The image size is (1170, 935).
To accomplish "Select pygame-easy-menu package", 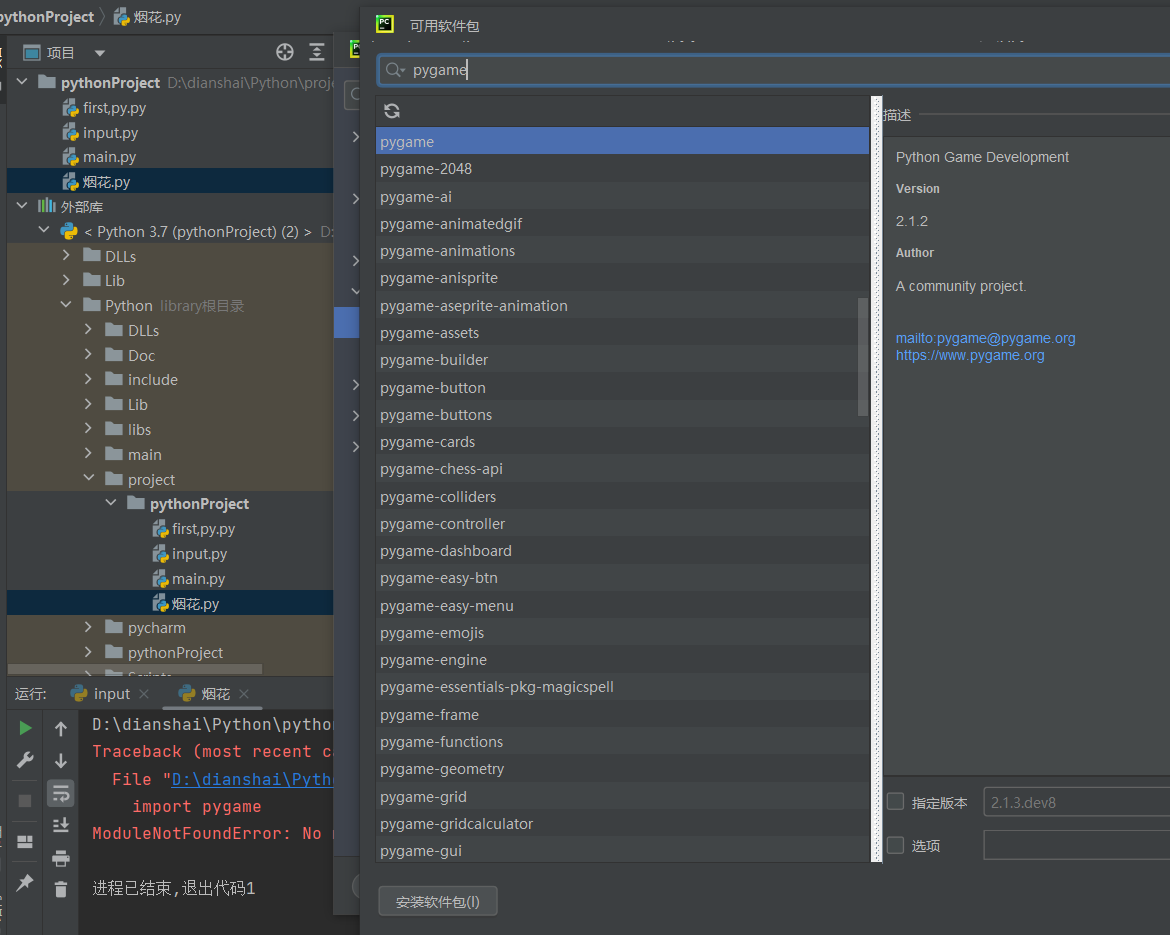I will click(622, 605).
